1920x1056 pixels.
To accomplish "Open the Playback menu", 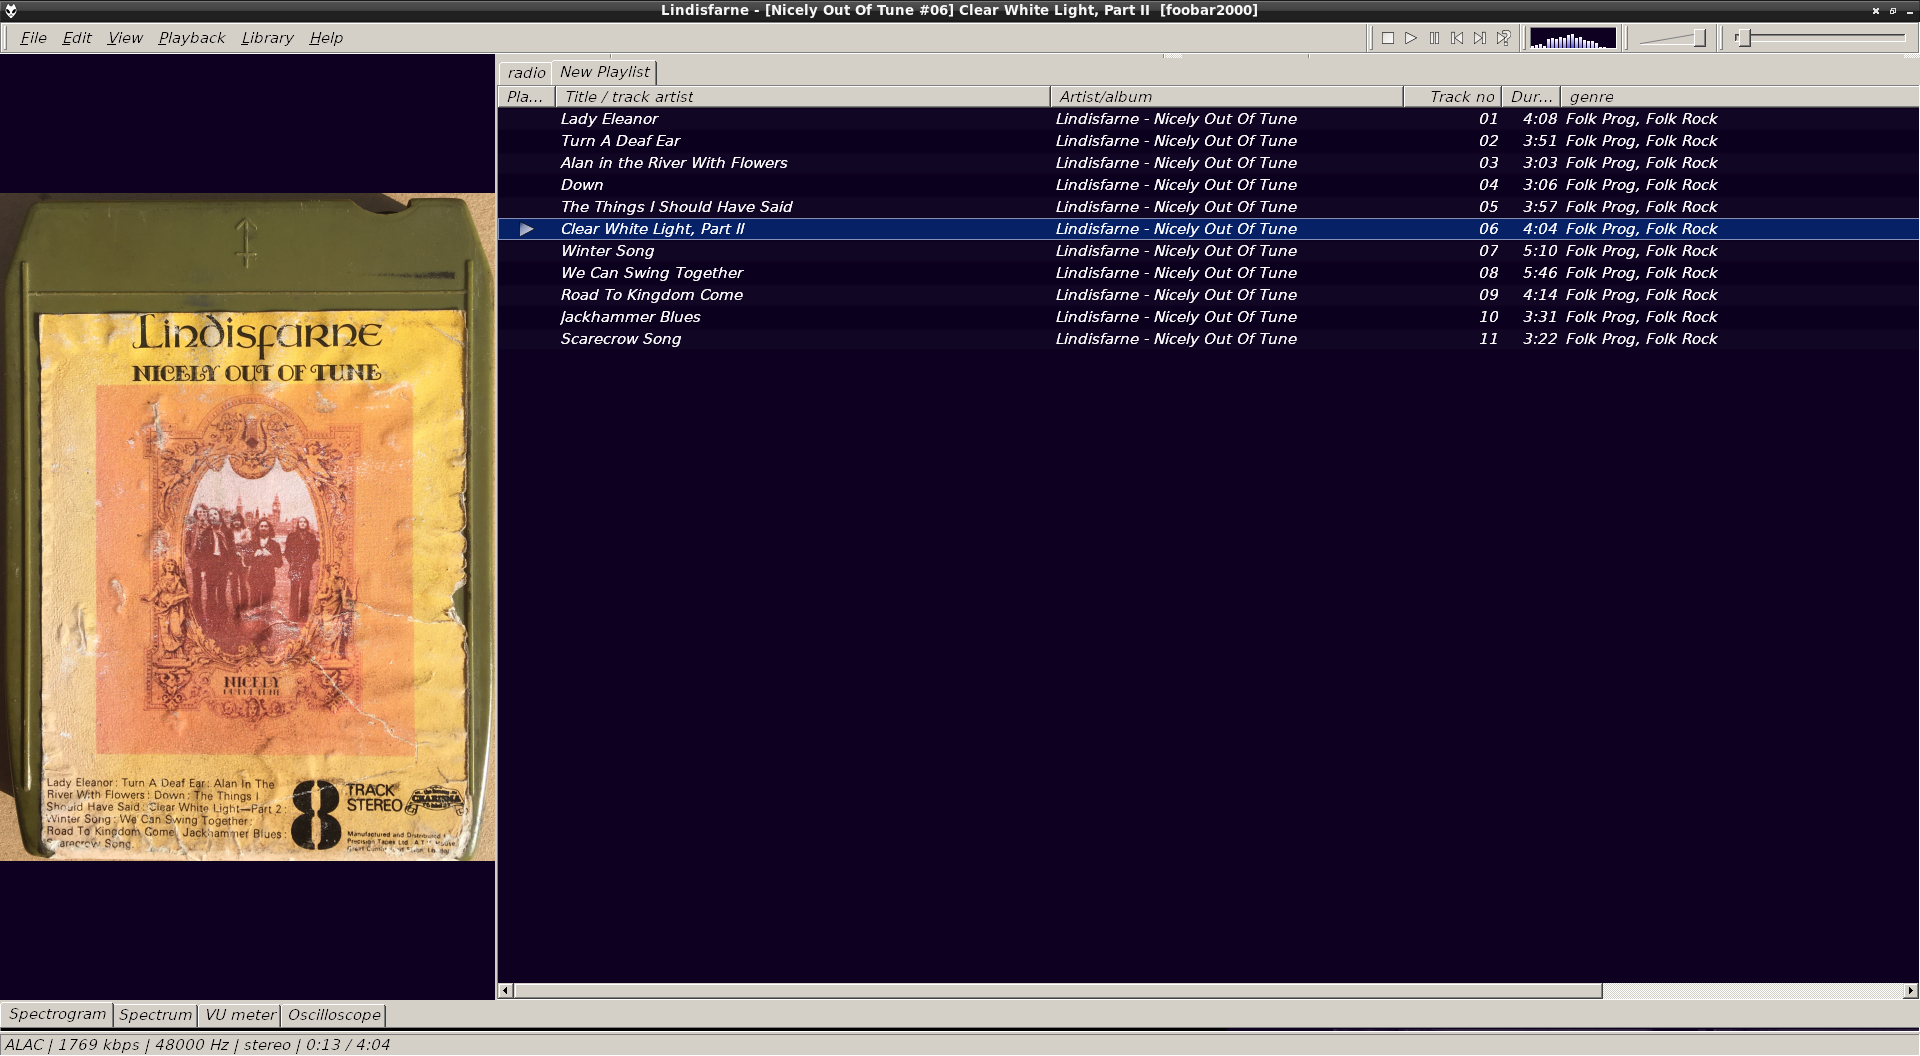I will [x=191, y=38].
